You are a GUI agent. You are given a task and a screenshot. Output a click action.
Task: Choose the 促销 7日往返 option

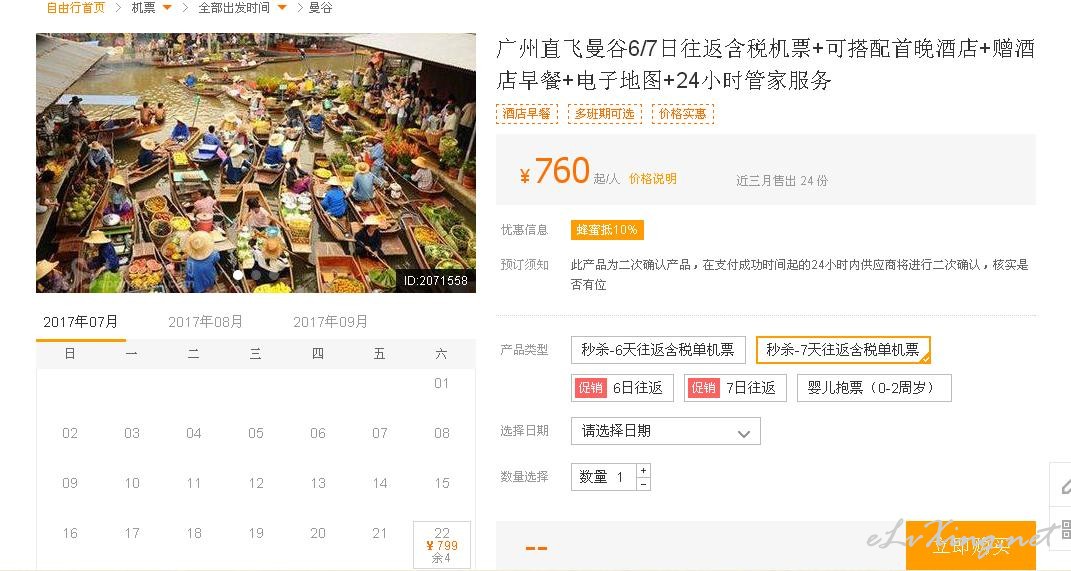[x=735, y=388]
